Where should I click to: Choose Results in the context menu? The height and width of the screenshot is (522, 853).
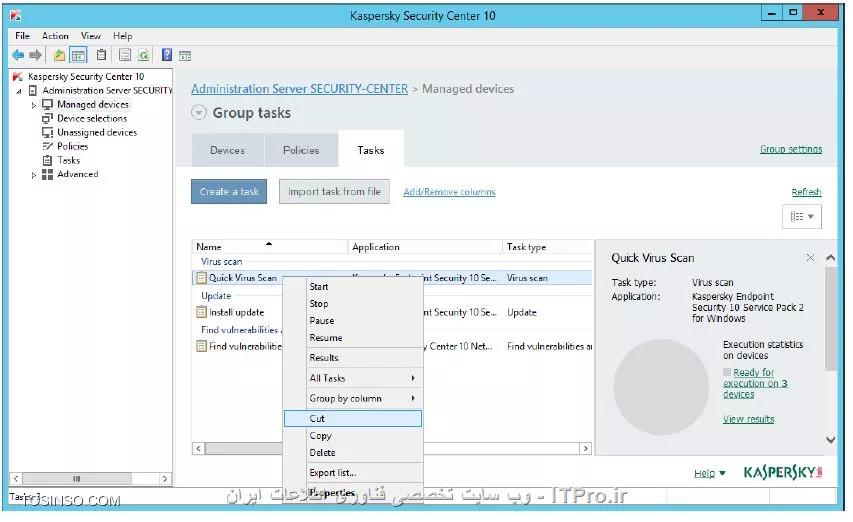[x=353, y=357]
